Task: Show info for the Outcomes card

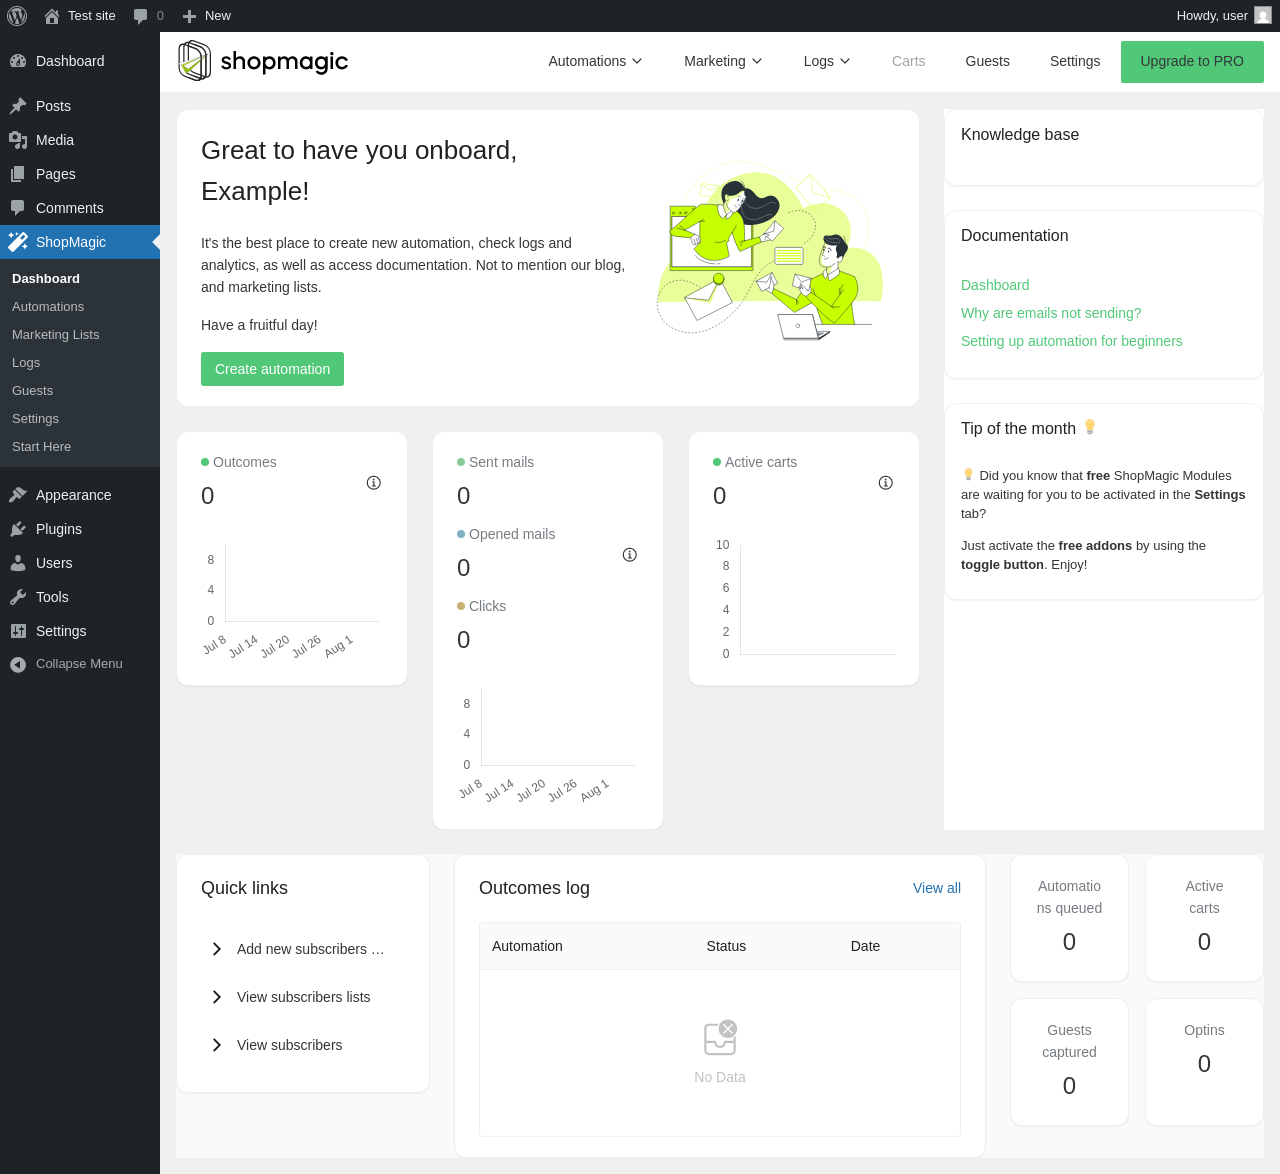Action: click(x=374, y=483)
